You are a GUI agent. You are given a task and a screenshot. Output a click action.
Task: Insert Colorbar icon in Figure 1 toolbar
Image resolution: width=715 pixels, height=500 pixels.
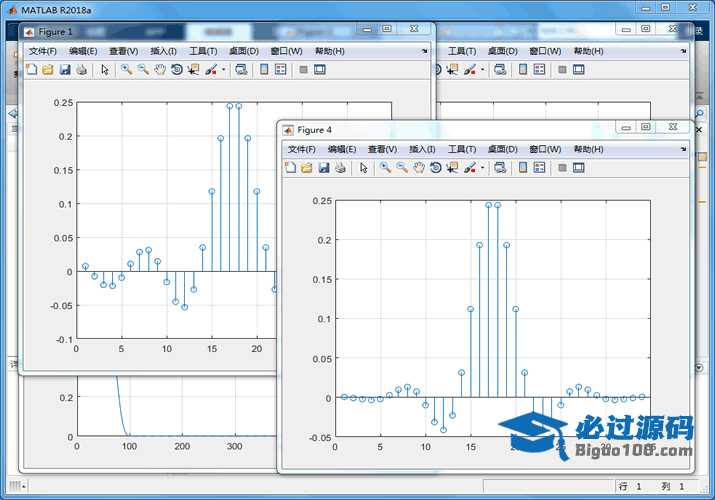tap(264, 69)
